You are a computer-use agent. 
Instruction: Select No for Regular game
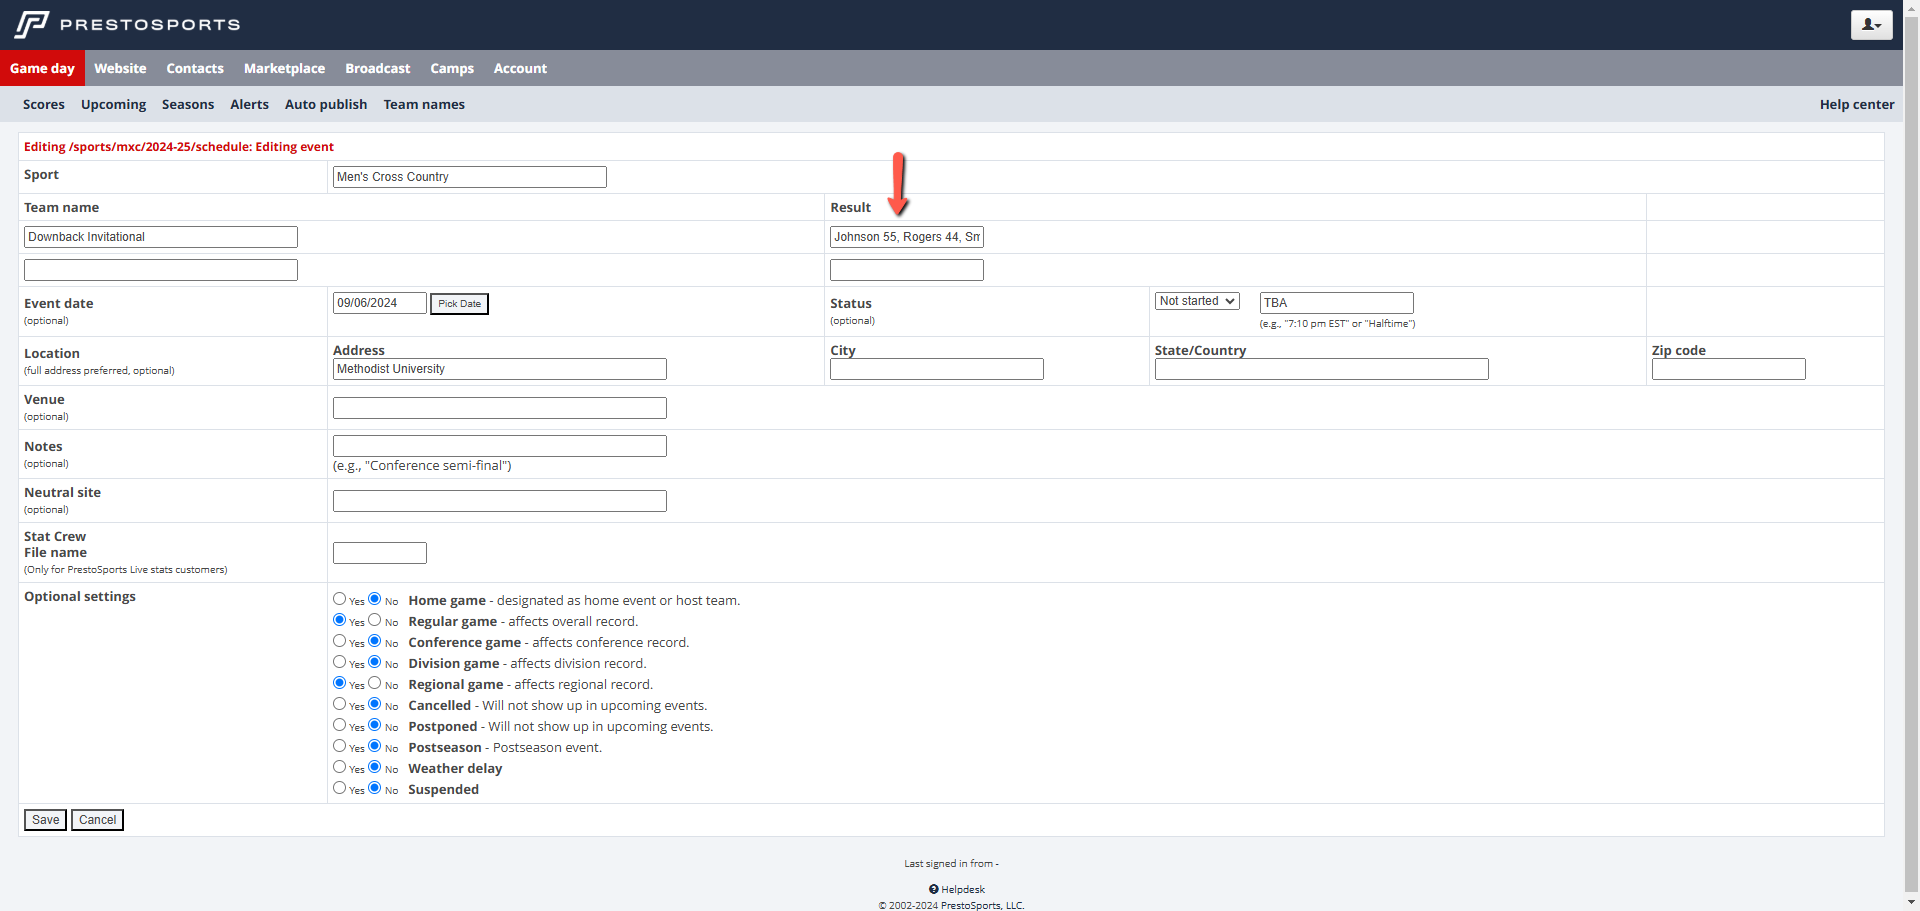click(375, 620)
